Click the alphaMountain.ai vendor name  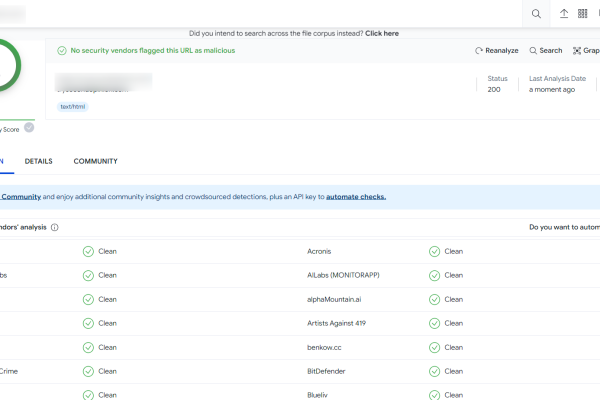point(334,299)
